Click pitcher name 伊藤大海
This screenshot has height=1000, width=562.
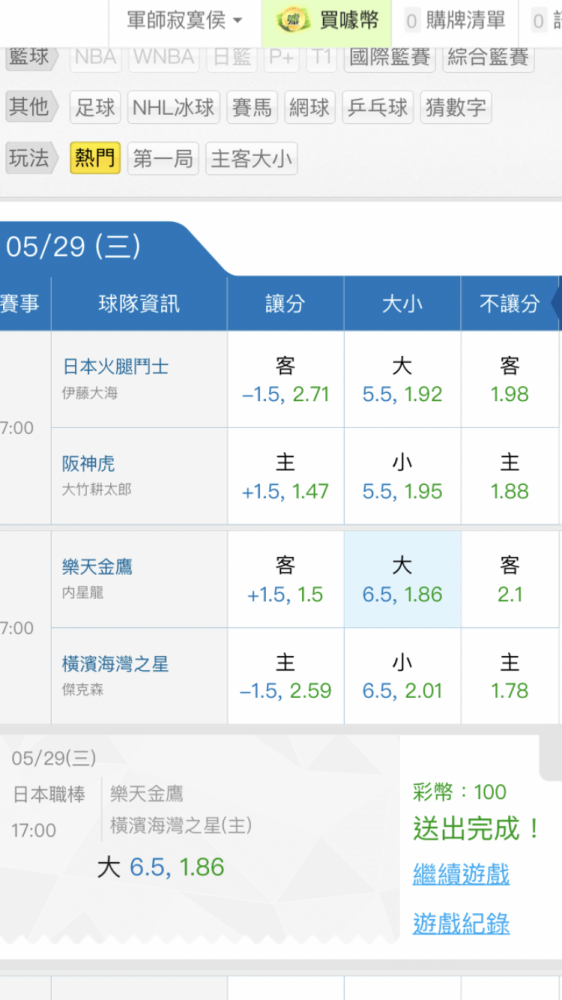[90, 393]
